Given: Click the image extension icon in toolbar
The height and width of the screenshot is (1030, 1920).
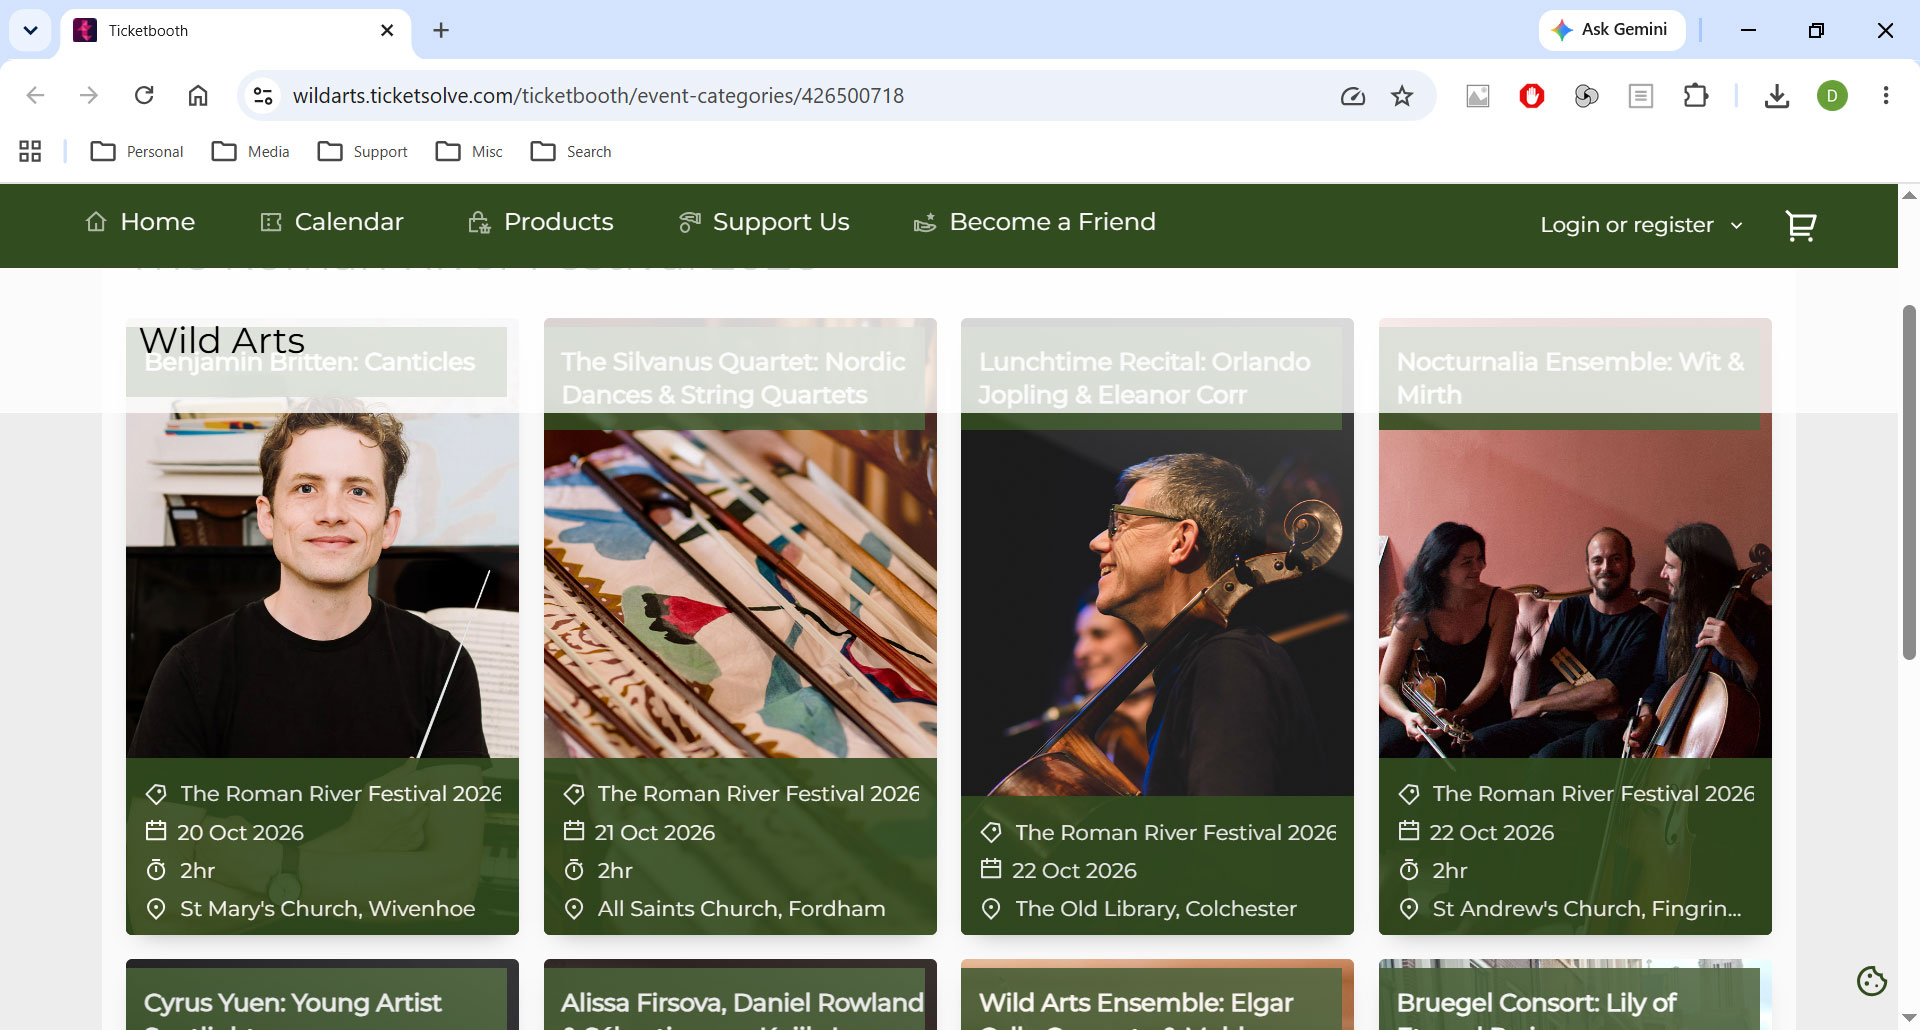Looking at the screenshot, I should click(x=1478, y=96).
